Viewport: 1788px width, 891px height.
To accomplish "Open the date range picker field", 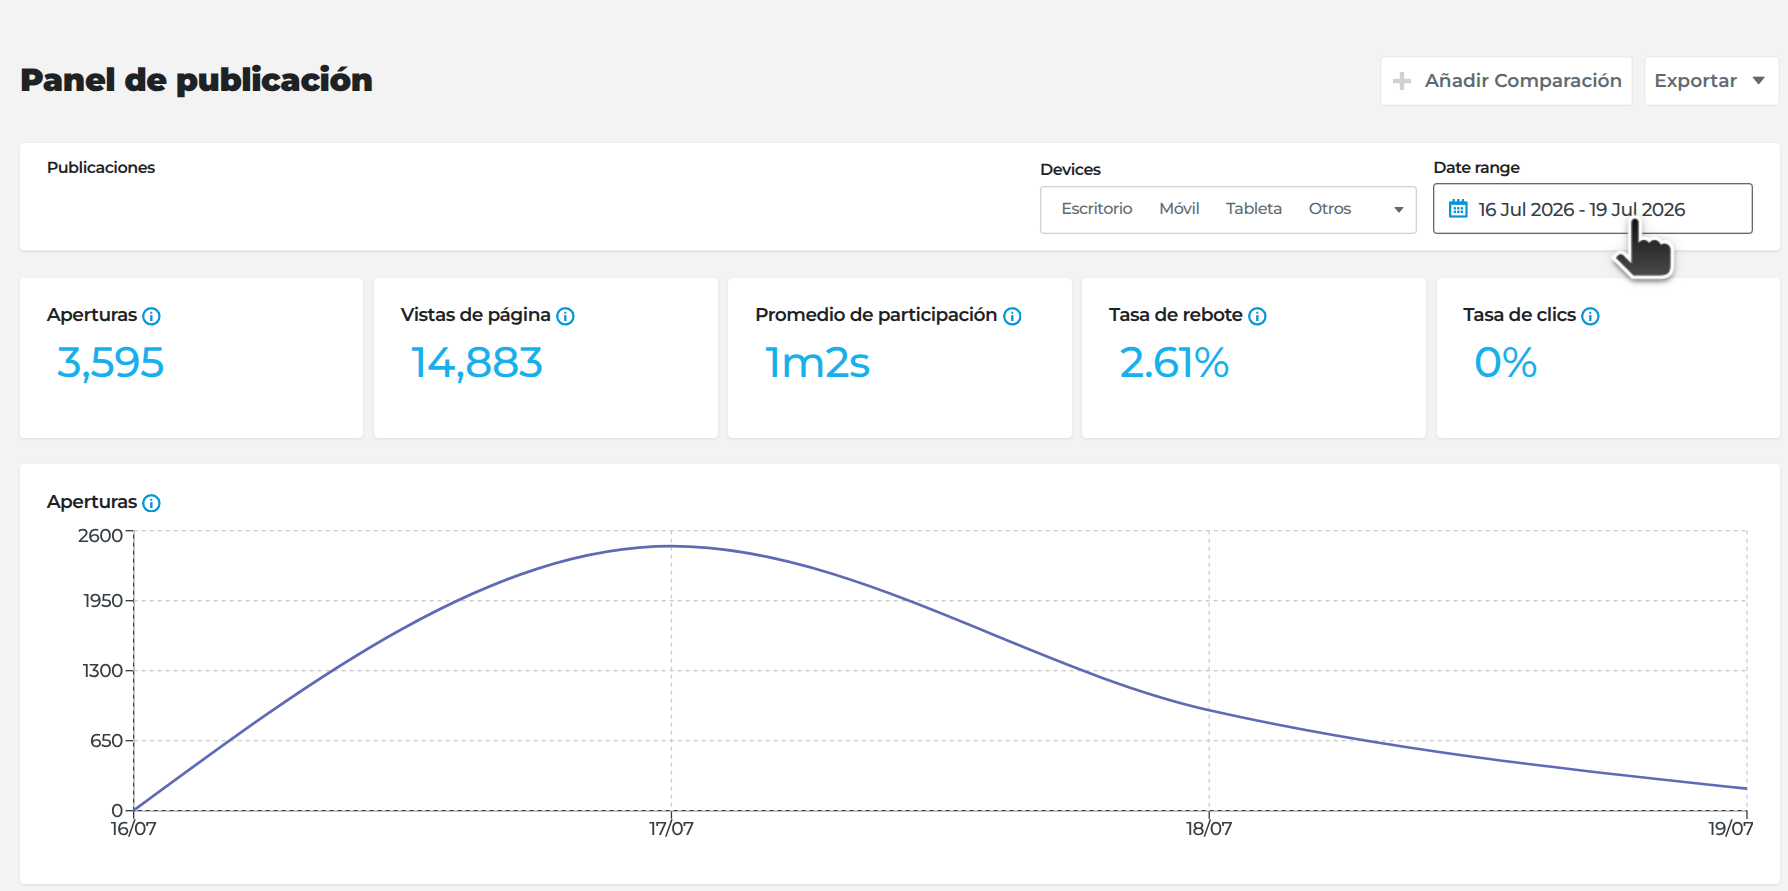I will [x=1592, y=208].
